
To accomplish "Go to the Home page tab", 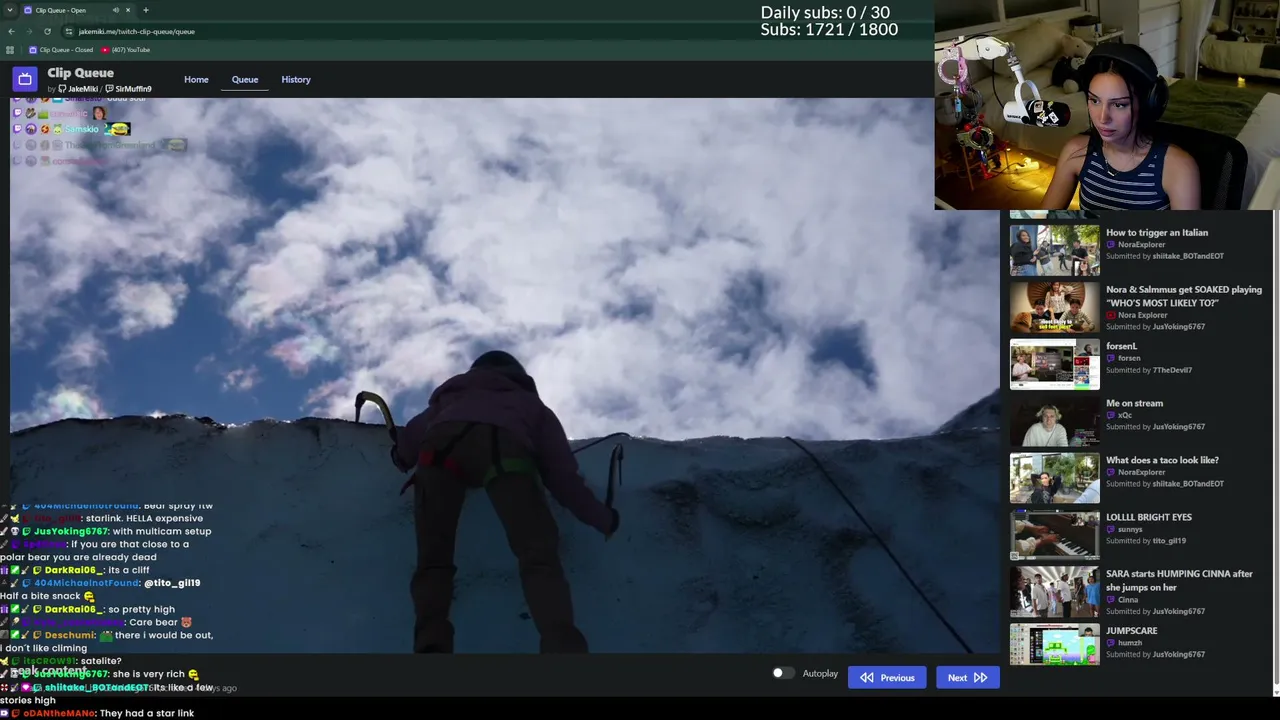I will click(196, 79).
